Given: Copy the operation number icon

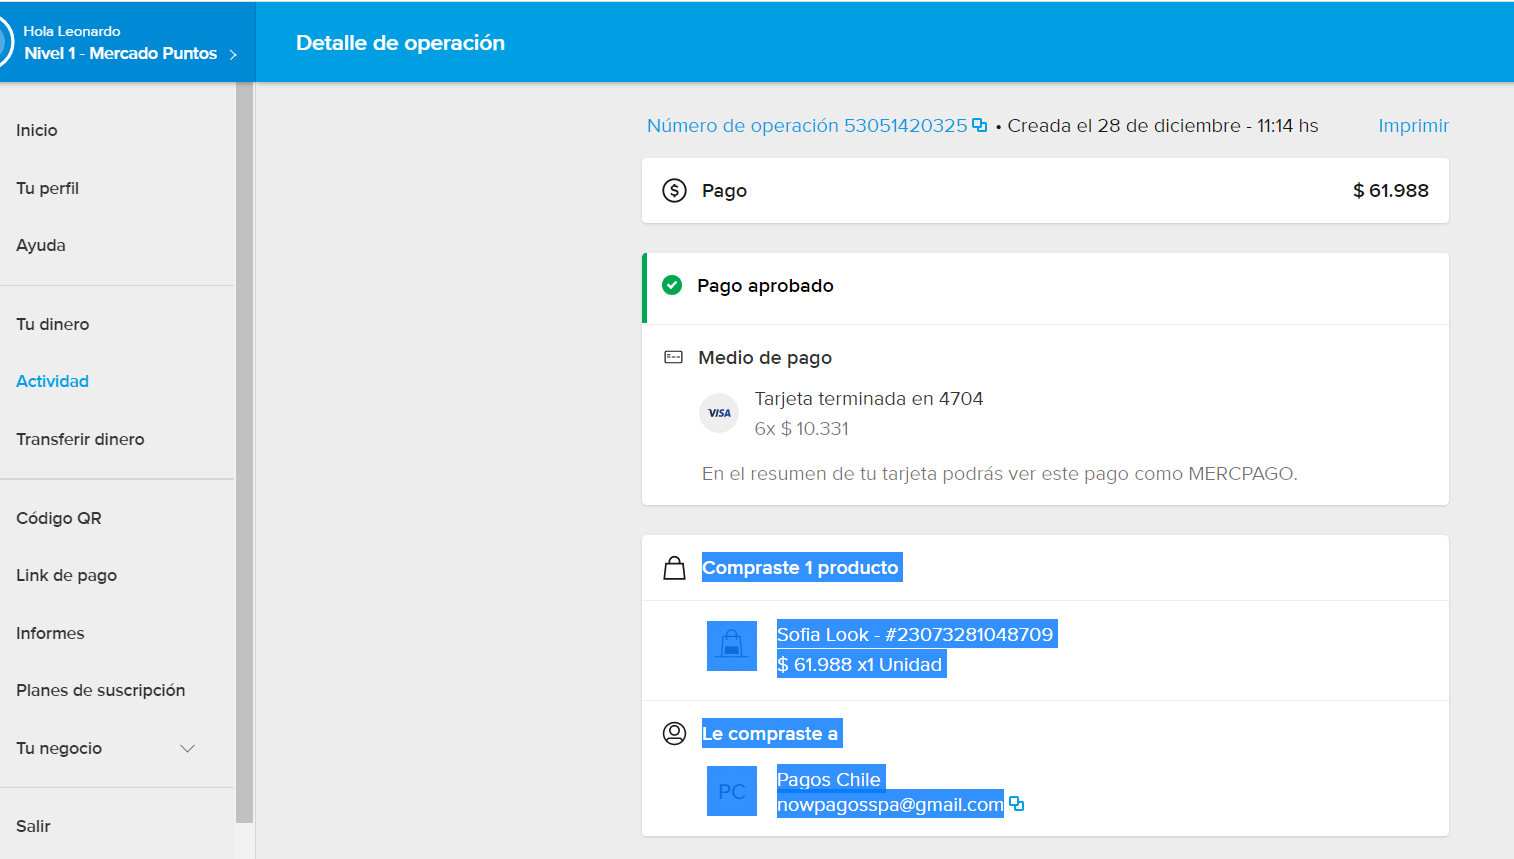Looking at the screenshot, I should 980,125.
